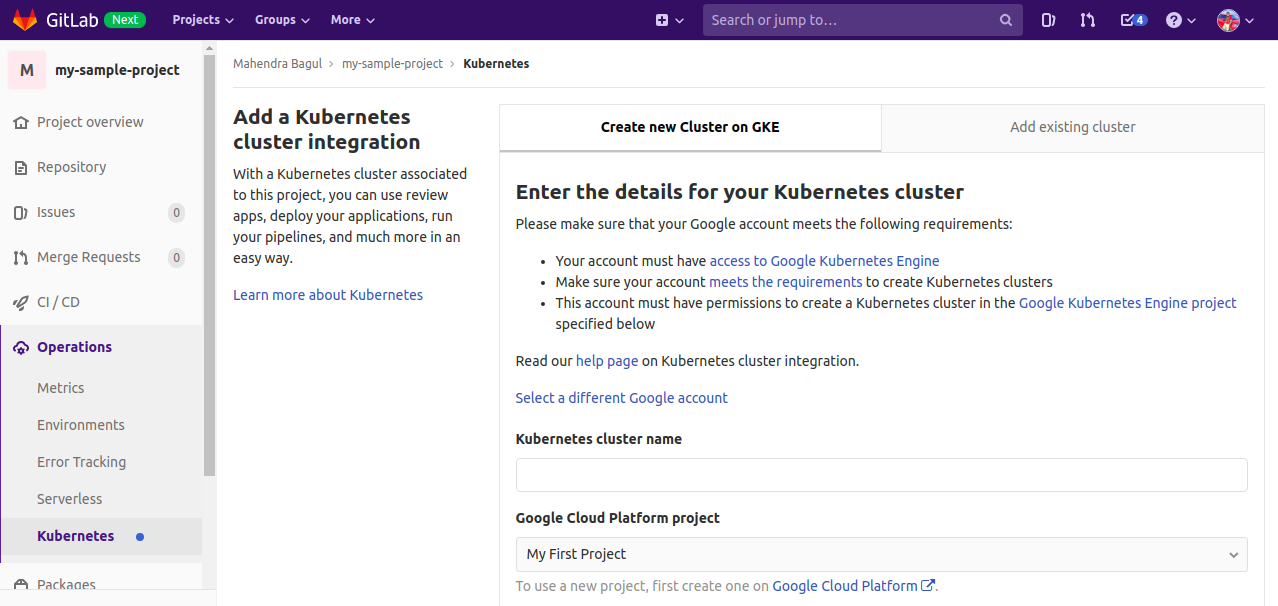The width and height of the screenshot is (1278, 606).
Task: Click the Kubernetes breadcrumb
Action: pos(496,64)
